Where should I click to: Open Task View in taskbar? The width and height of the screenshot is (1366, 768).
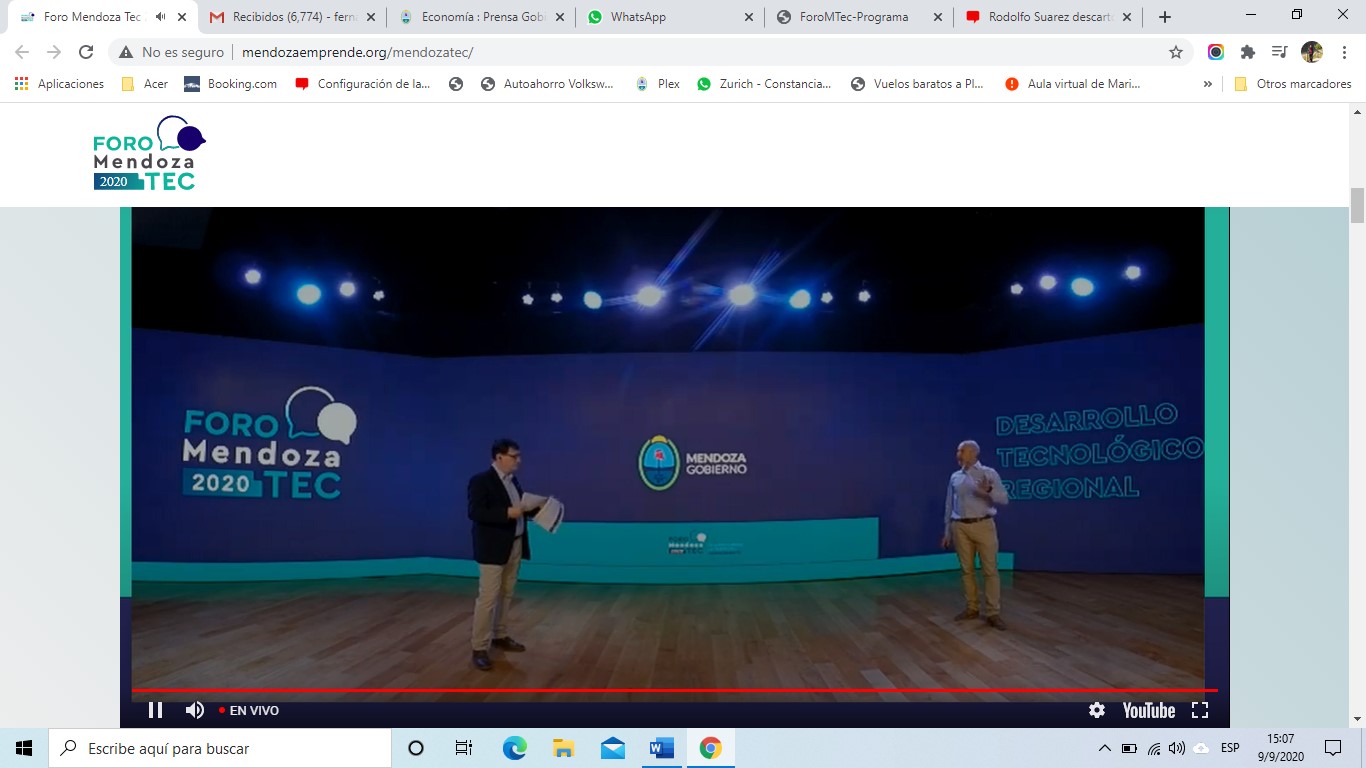coord(464,748)
